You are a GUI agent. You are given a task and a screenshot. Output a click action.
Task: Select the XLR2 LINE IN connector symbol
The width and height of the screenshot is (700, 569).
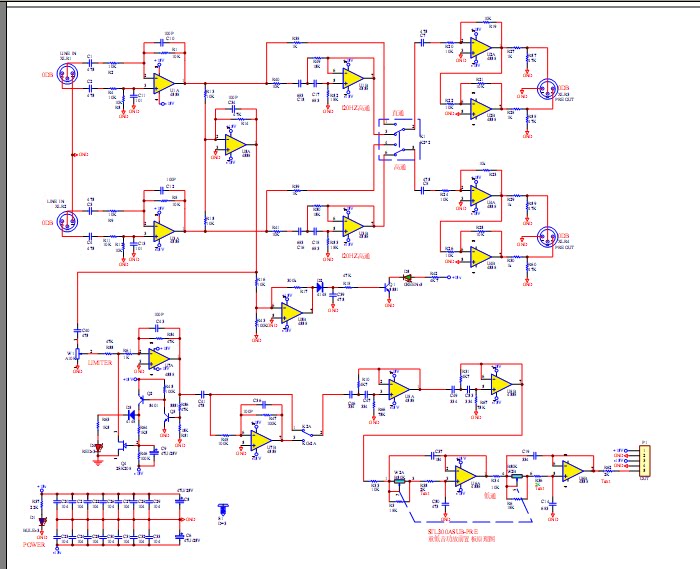coord(67,222)
